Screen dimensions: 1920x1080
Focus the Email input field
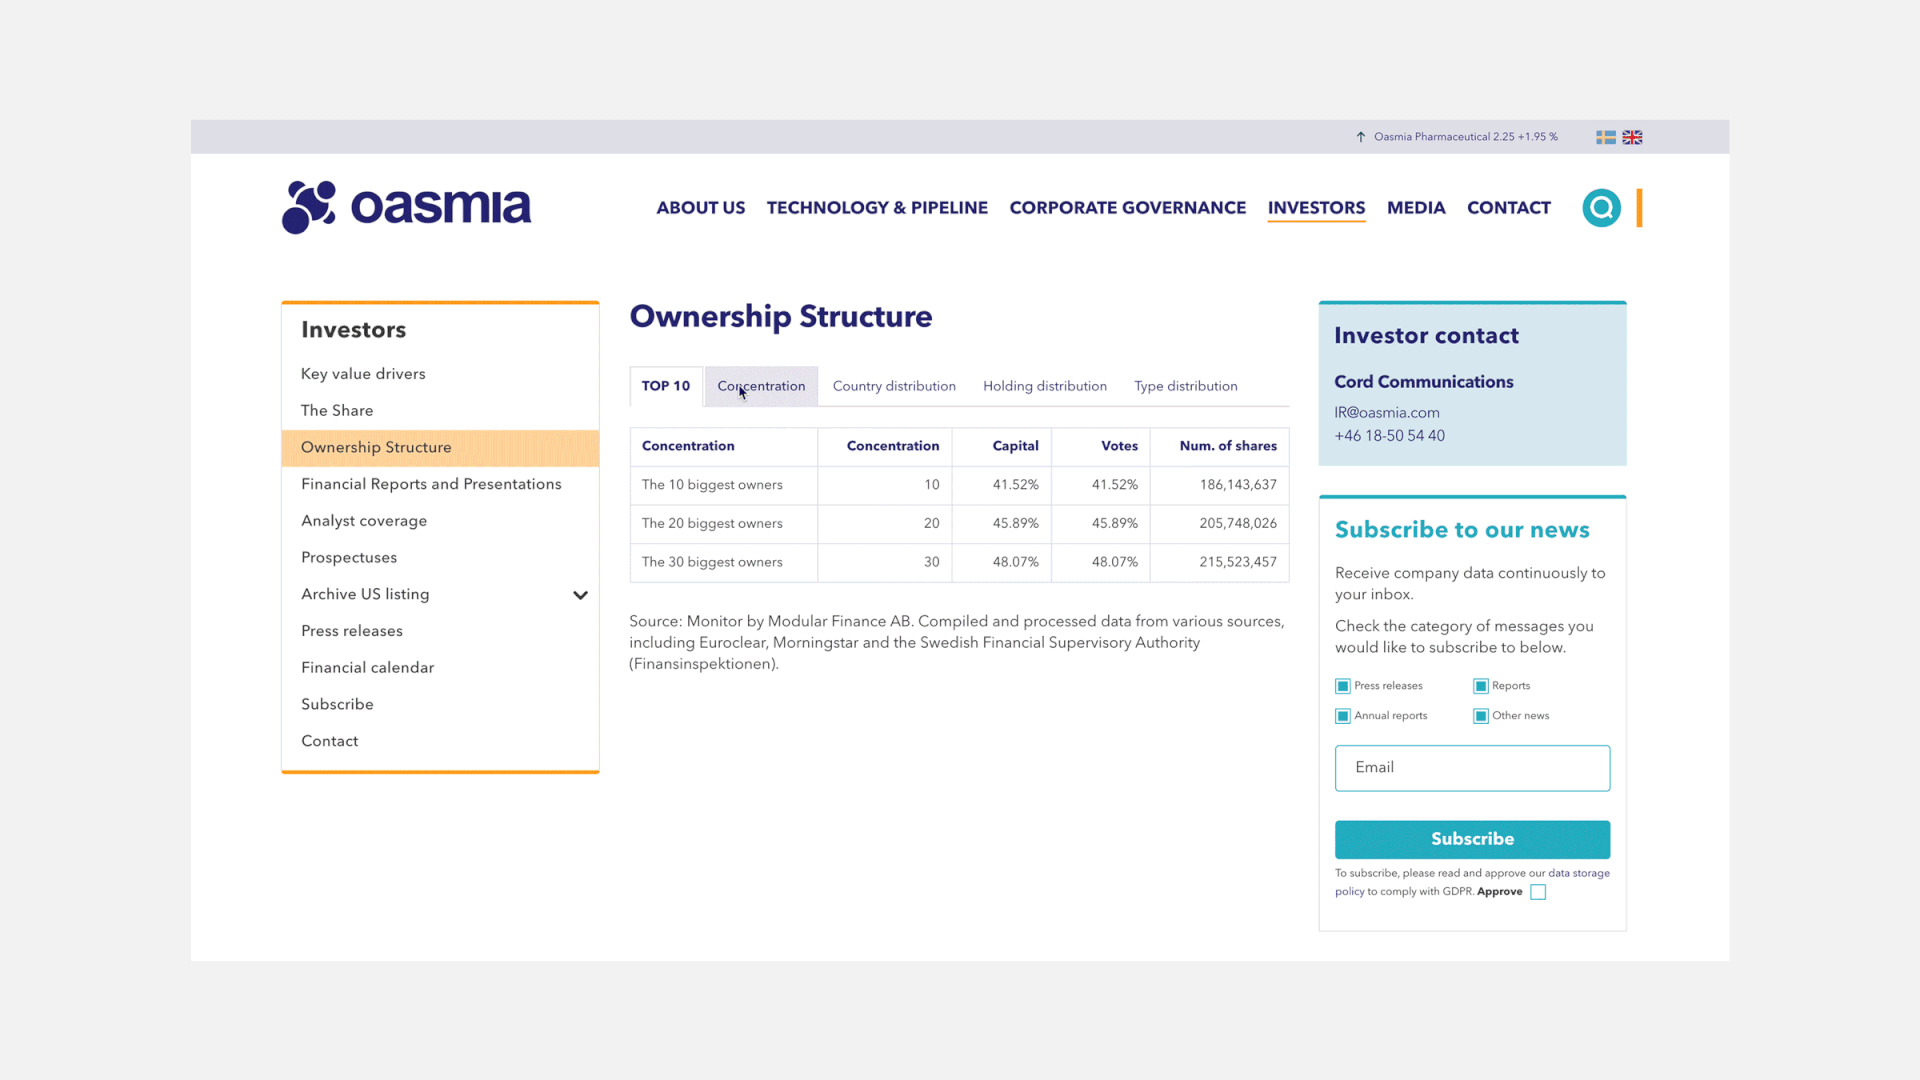(x=1472, y=768)
